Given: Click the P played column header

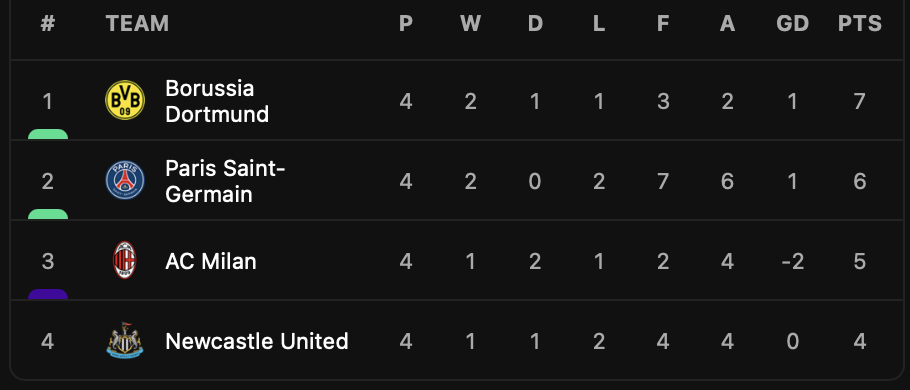Looking at the screenshot, I should [x=406, y=24].
